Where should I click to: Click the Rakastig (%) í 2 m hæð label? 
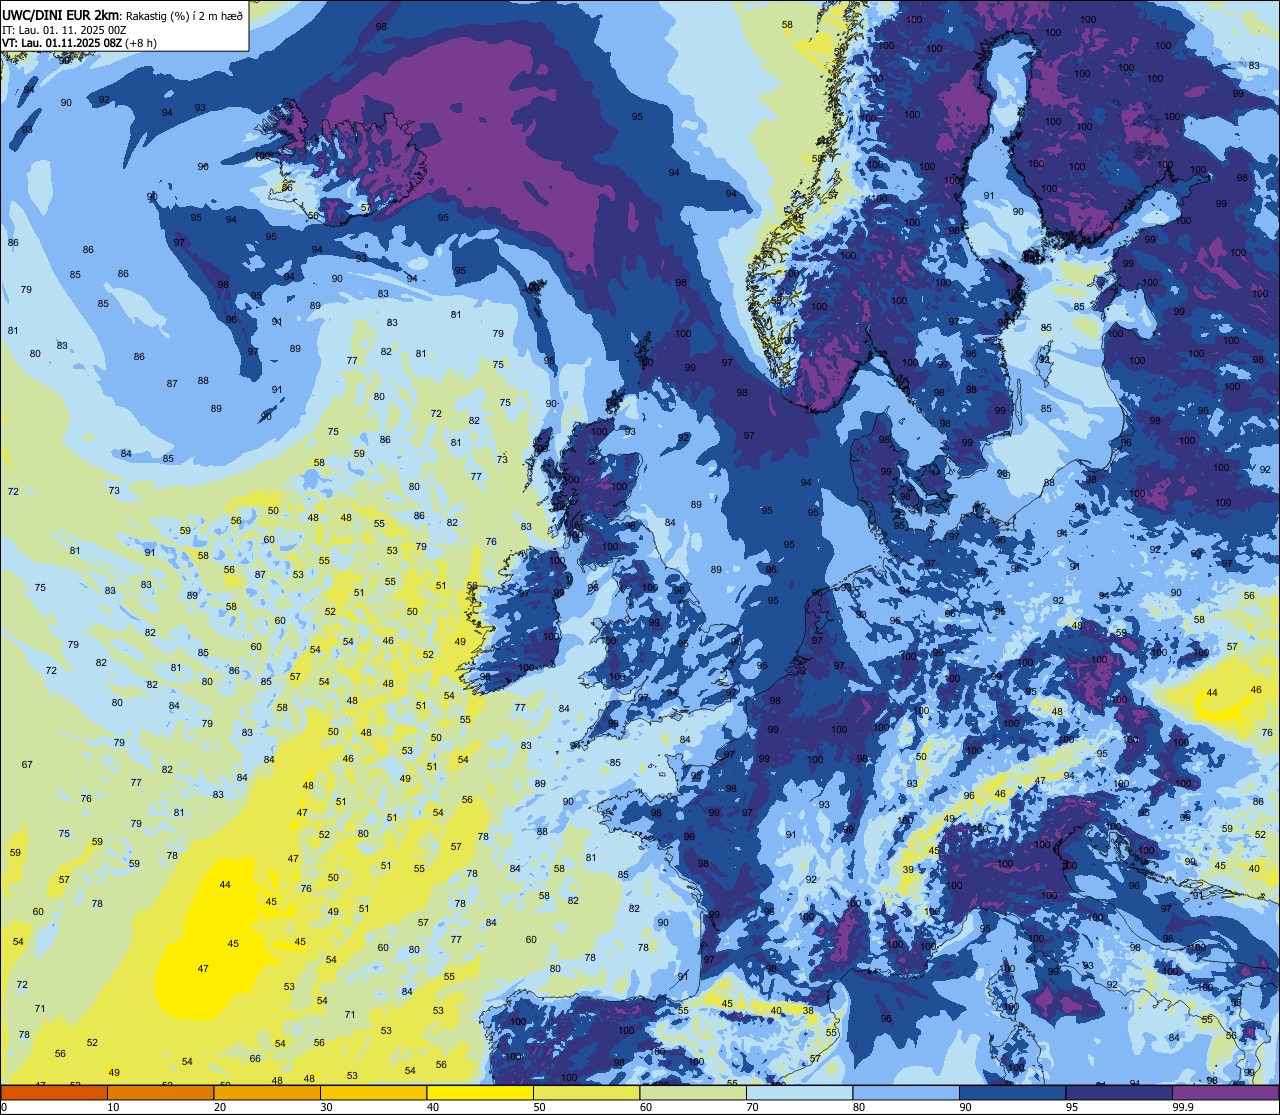(182, 15)
